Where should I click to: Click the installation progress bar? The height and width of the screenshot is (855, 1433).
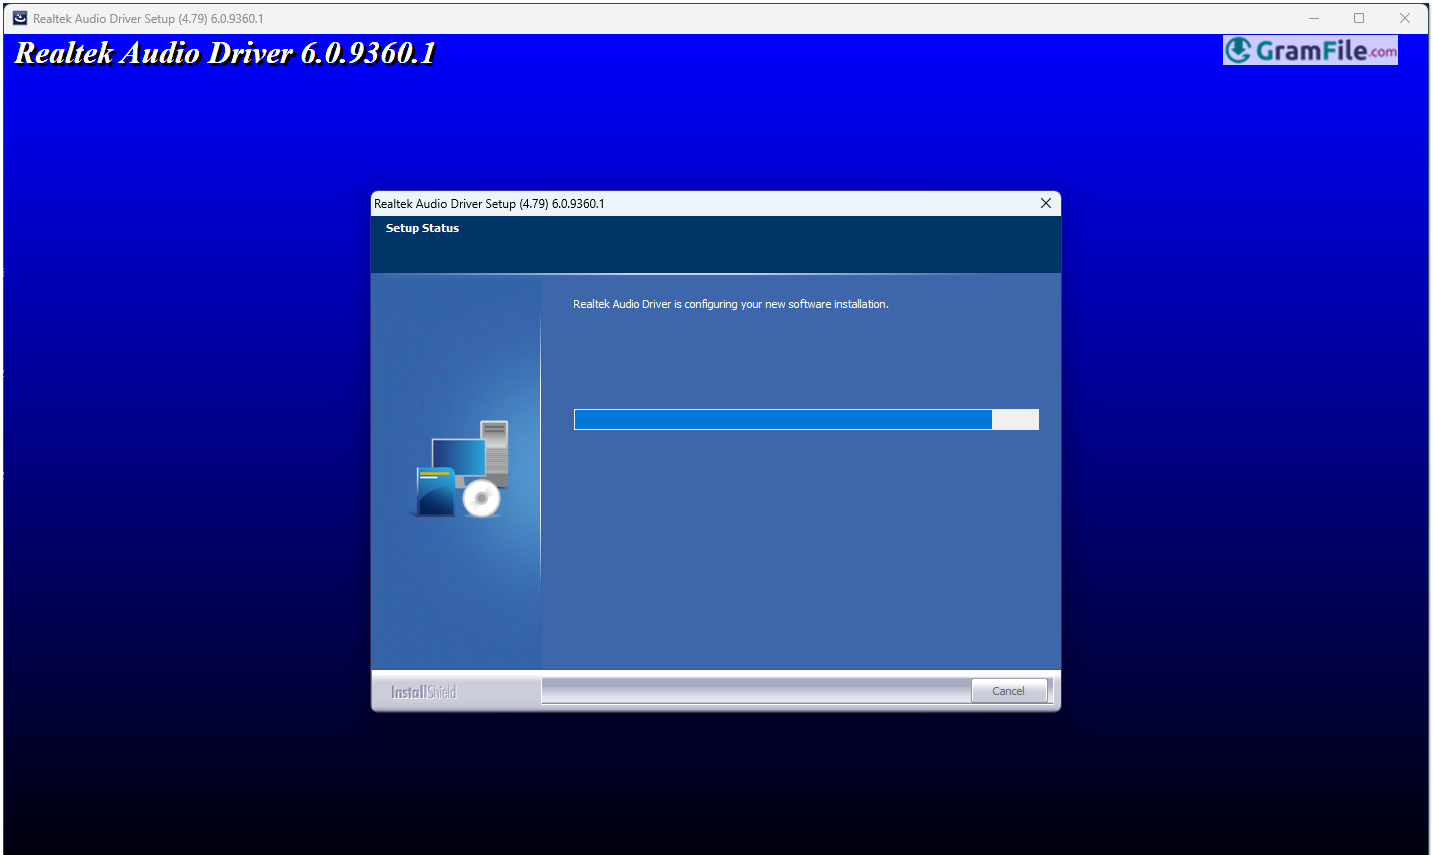tap(806, 419)
